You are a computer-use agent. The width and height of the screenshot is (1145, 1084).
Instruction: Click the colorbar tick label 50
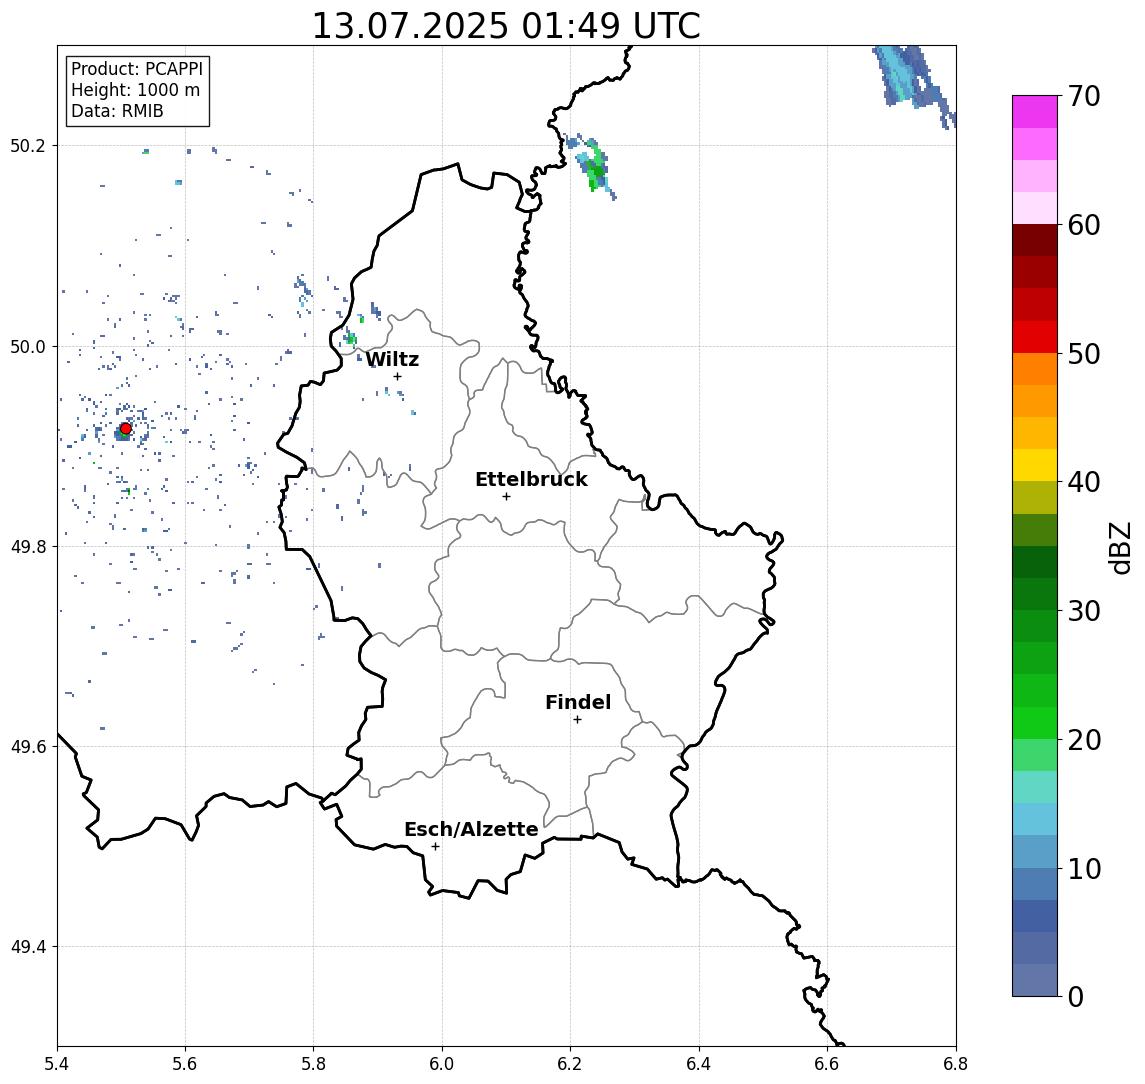point(1084,354)
